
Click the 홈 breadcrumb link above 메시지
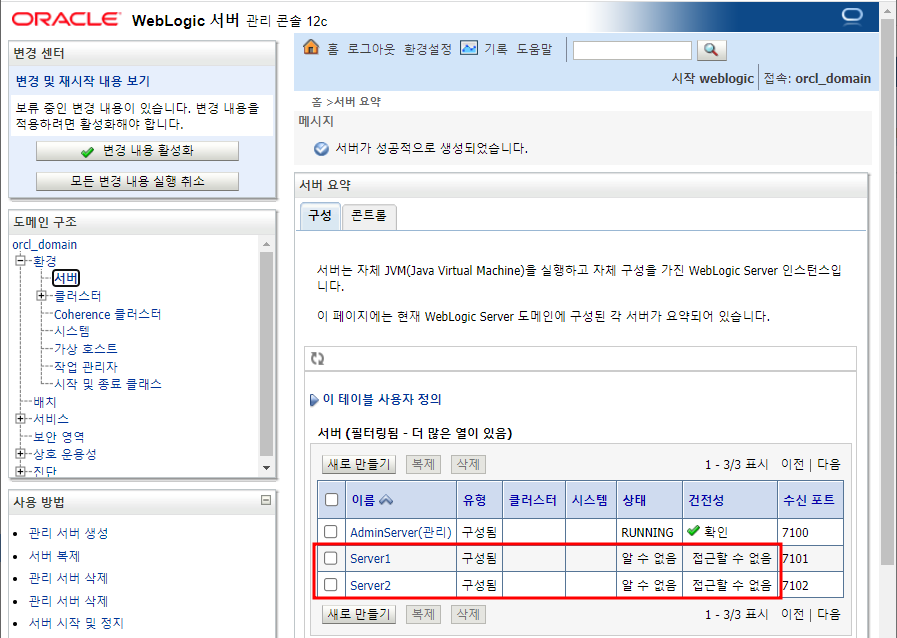click(x=316, y=102)
